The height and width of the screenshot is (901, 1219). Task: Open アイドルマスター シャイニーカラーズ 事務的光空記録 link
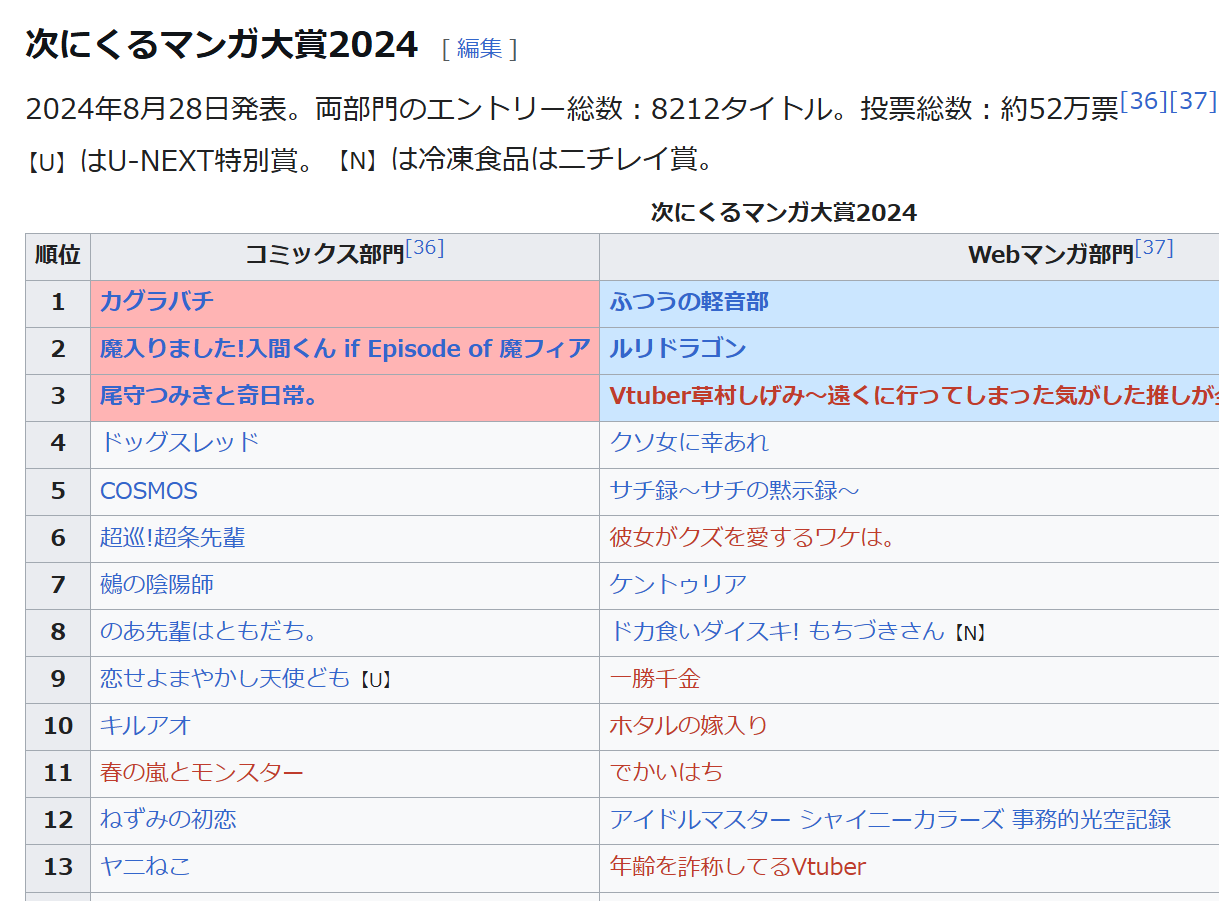click(891, 819)
